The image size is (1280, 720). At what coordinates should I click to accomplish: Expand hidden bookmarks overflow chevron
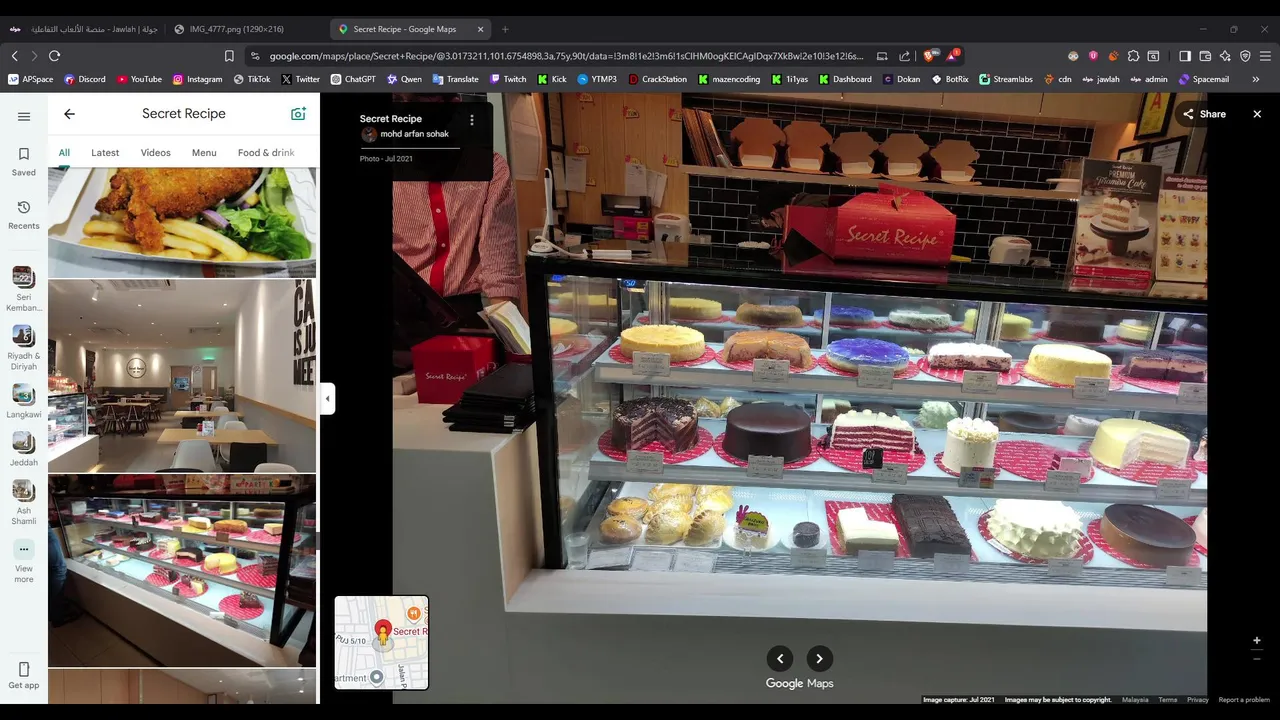click(x=1256, y=79)
